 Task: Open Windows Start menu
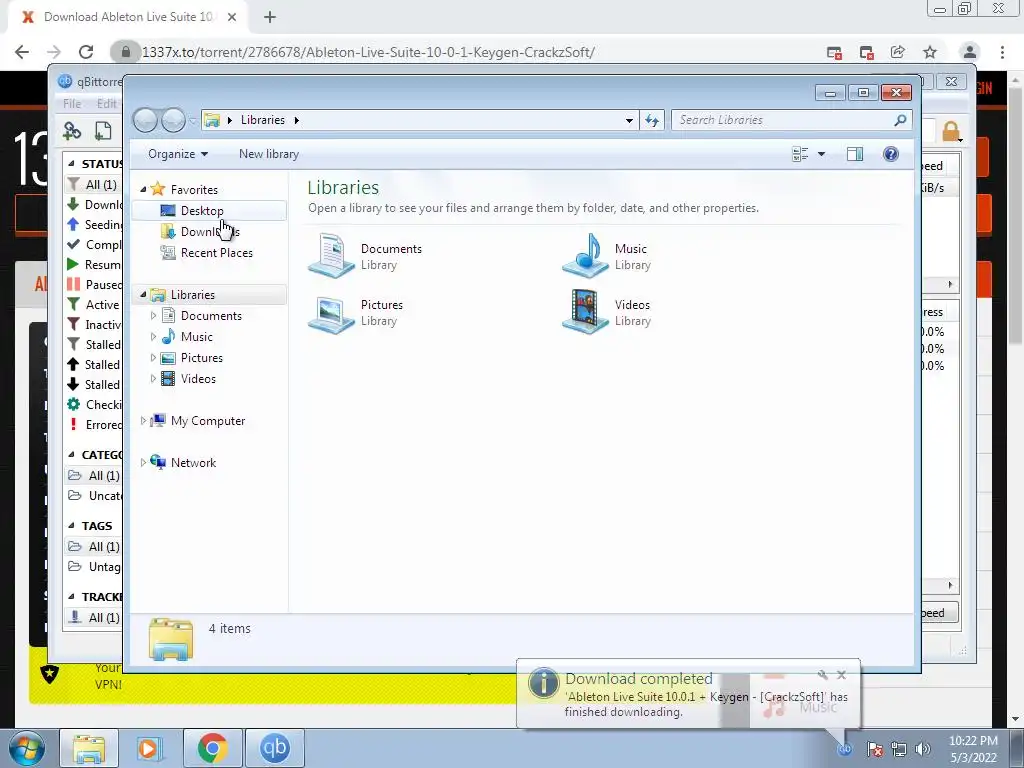point(26,748)
